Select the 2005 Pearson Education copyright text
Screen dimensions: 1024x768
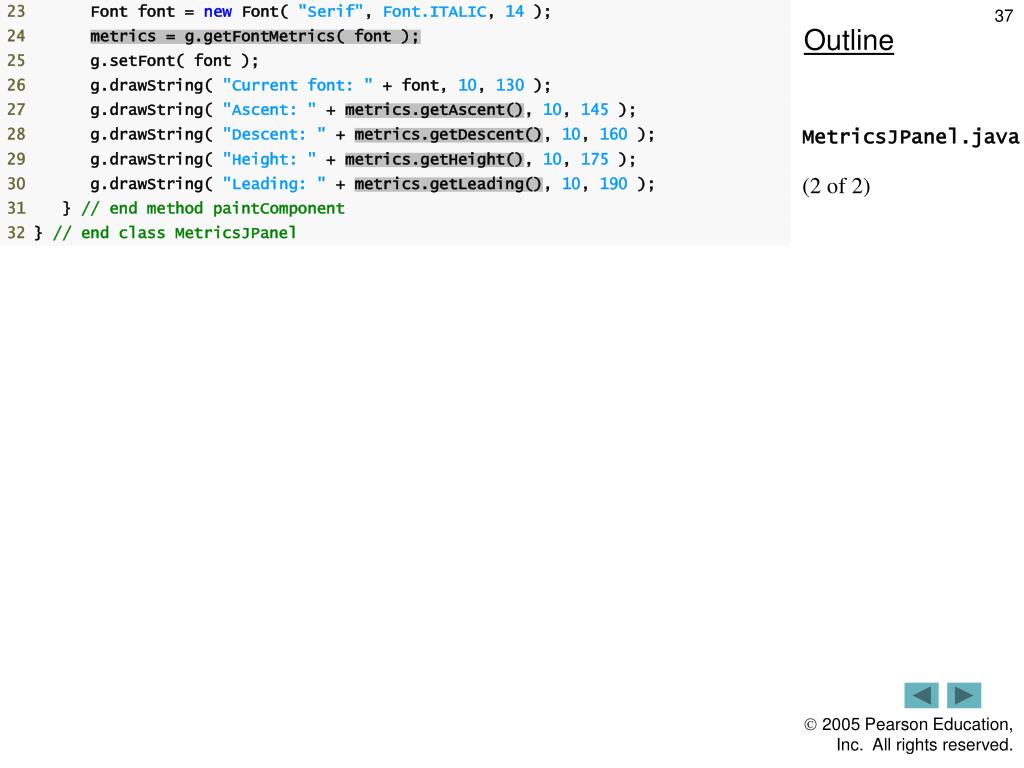tap(908, 735)
